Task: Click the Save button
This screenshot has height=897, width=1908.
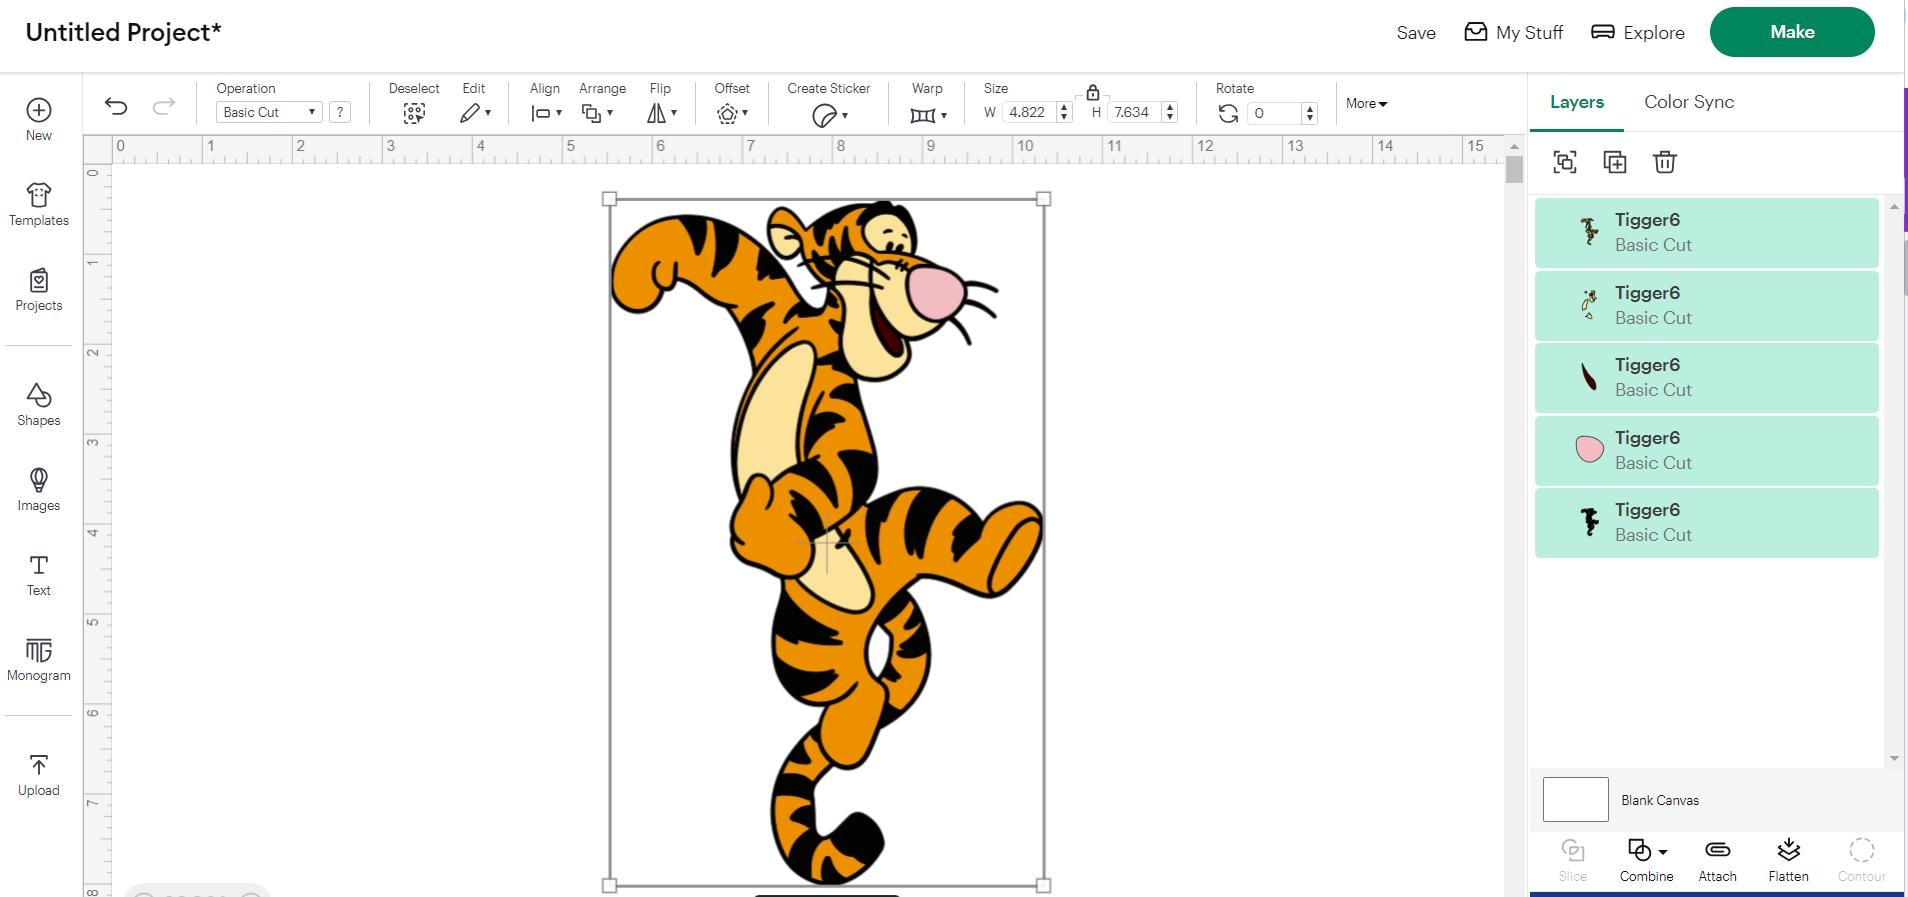Action: (x=1416, y=32)
